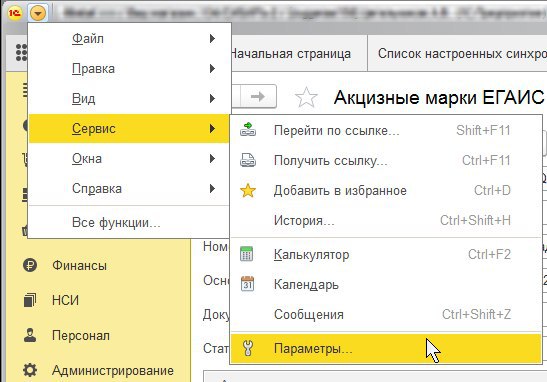Screen dimensions: 547x382
Task: Click the go-to-link arrow icon
Action: coord(248,130)
